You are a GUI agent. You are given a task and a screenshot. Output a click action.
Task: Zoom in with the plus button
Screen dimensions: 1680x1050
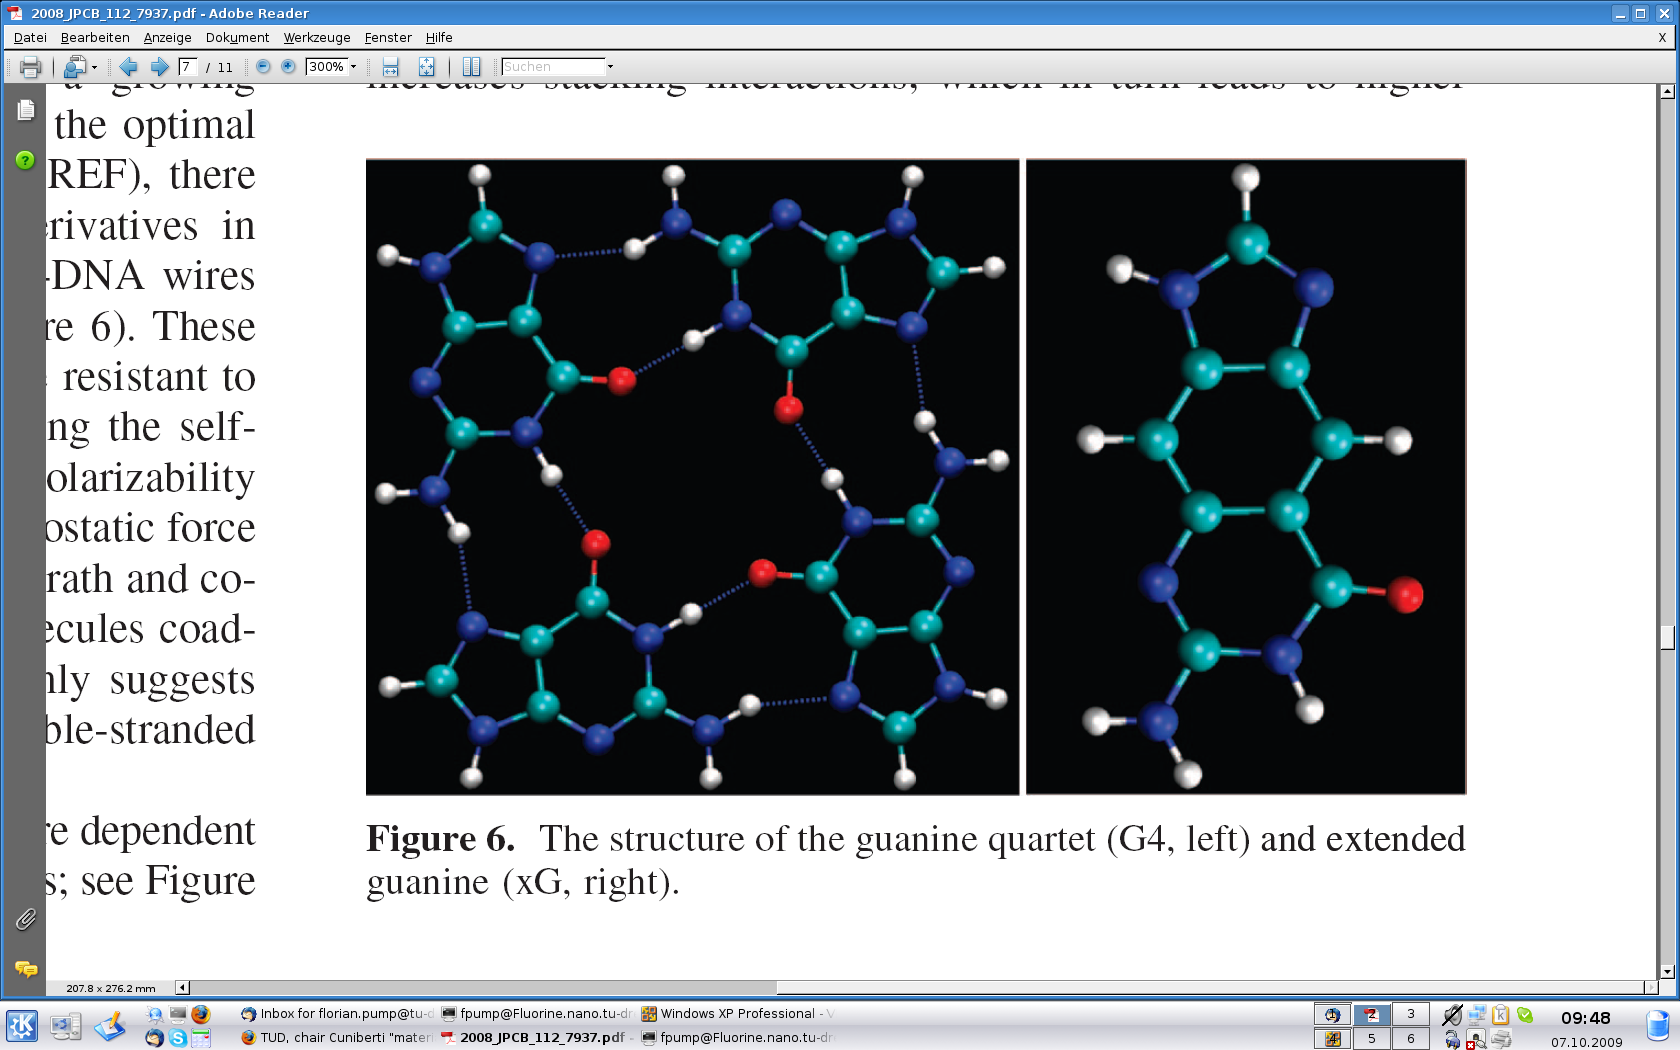(288, 67)
